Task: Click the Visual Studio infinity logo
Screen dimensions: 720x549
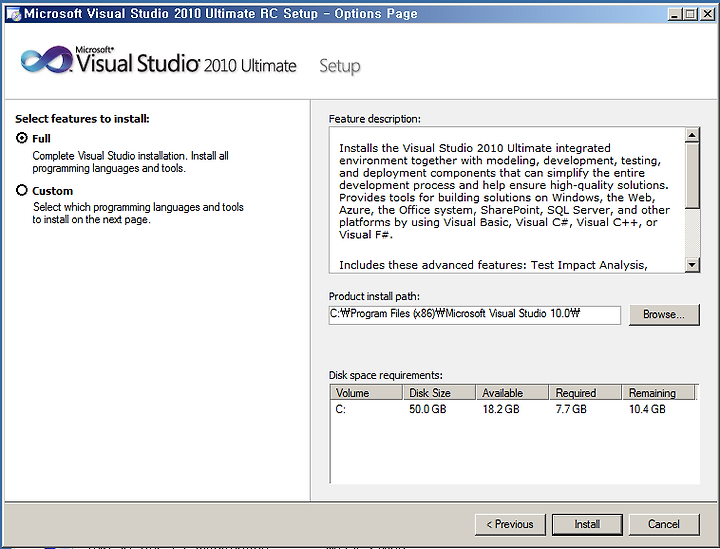Action: pyautogui.click(x=46, y=60)
